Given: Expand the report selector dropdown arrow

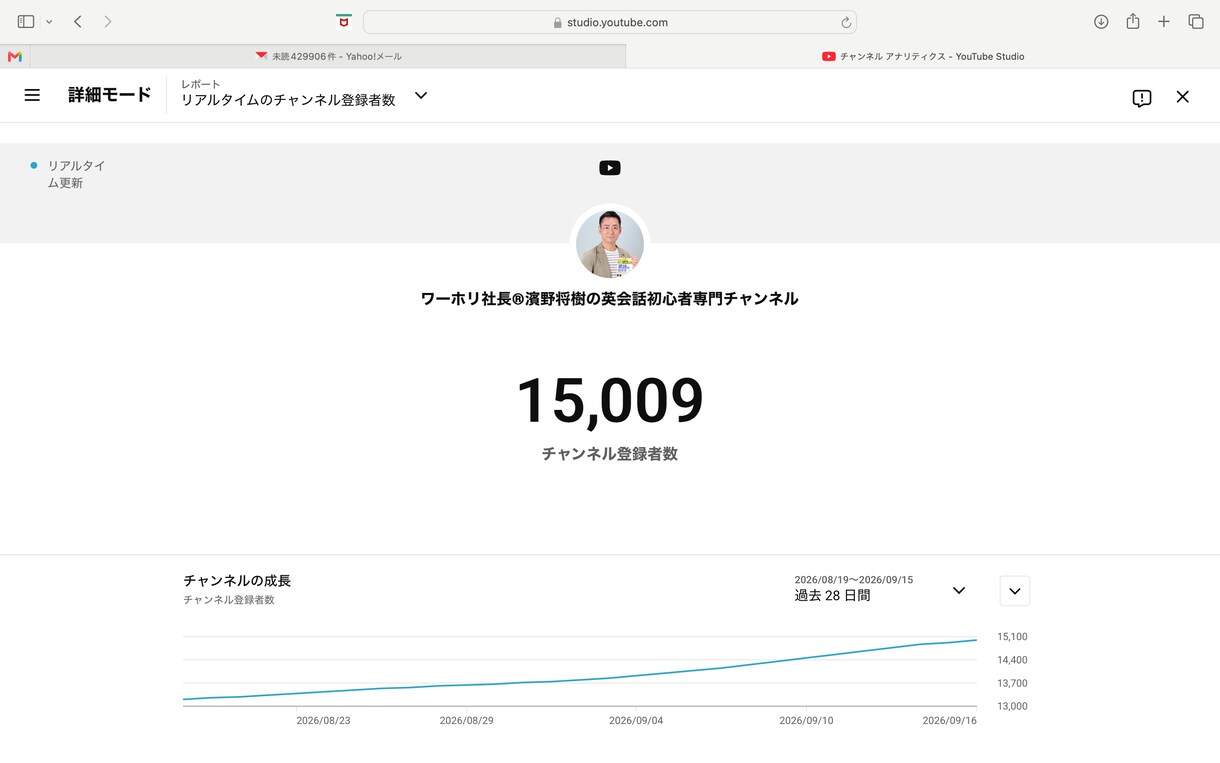Looking at the screenshot, I should [421, 96].
